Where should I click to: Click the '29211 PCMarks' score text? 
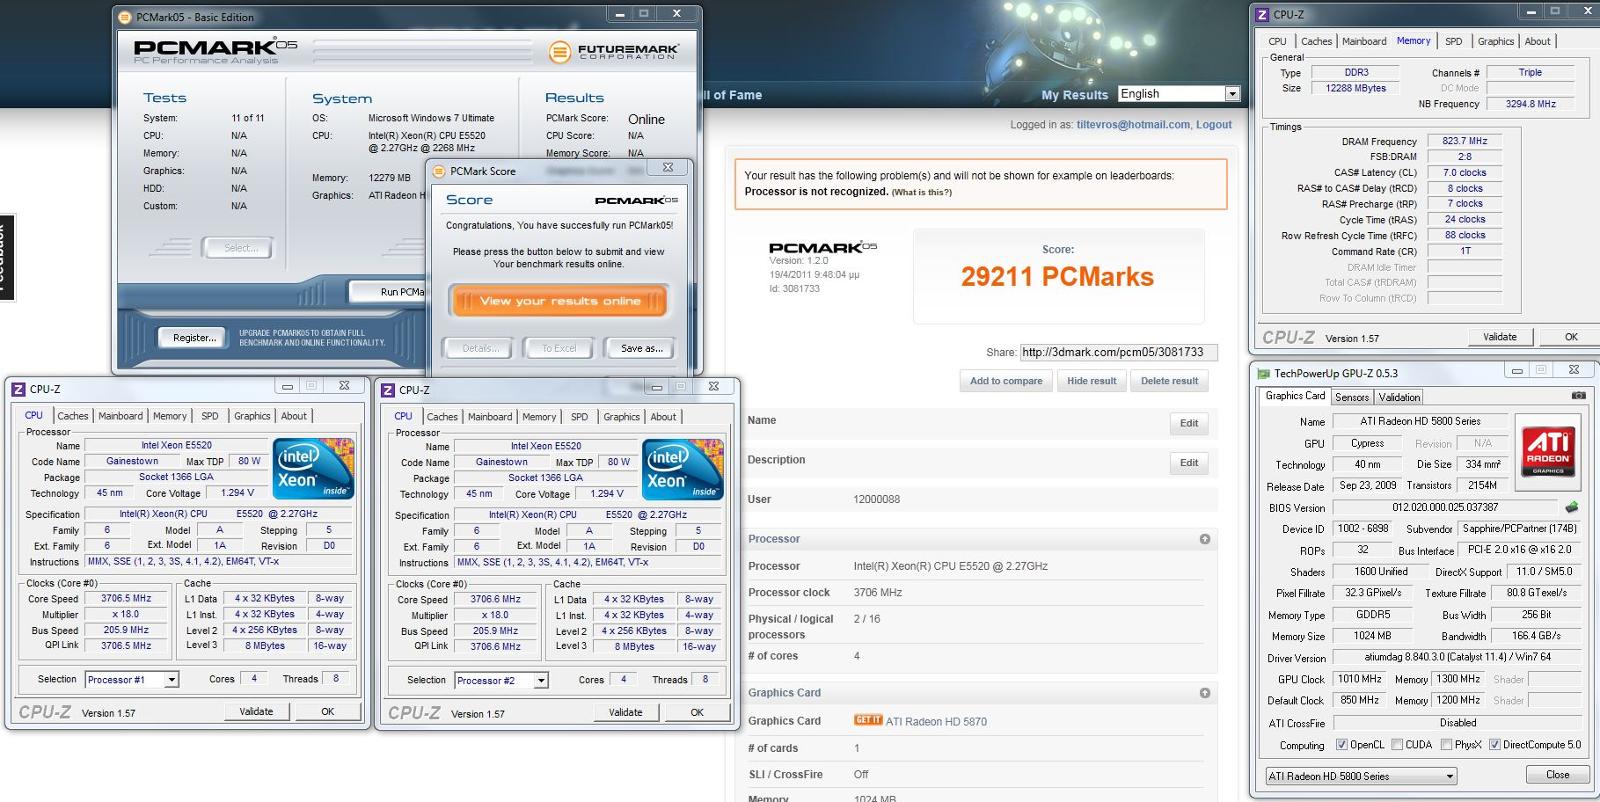pyautogui.click(x=1057, y=277)
